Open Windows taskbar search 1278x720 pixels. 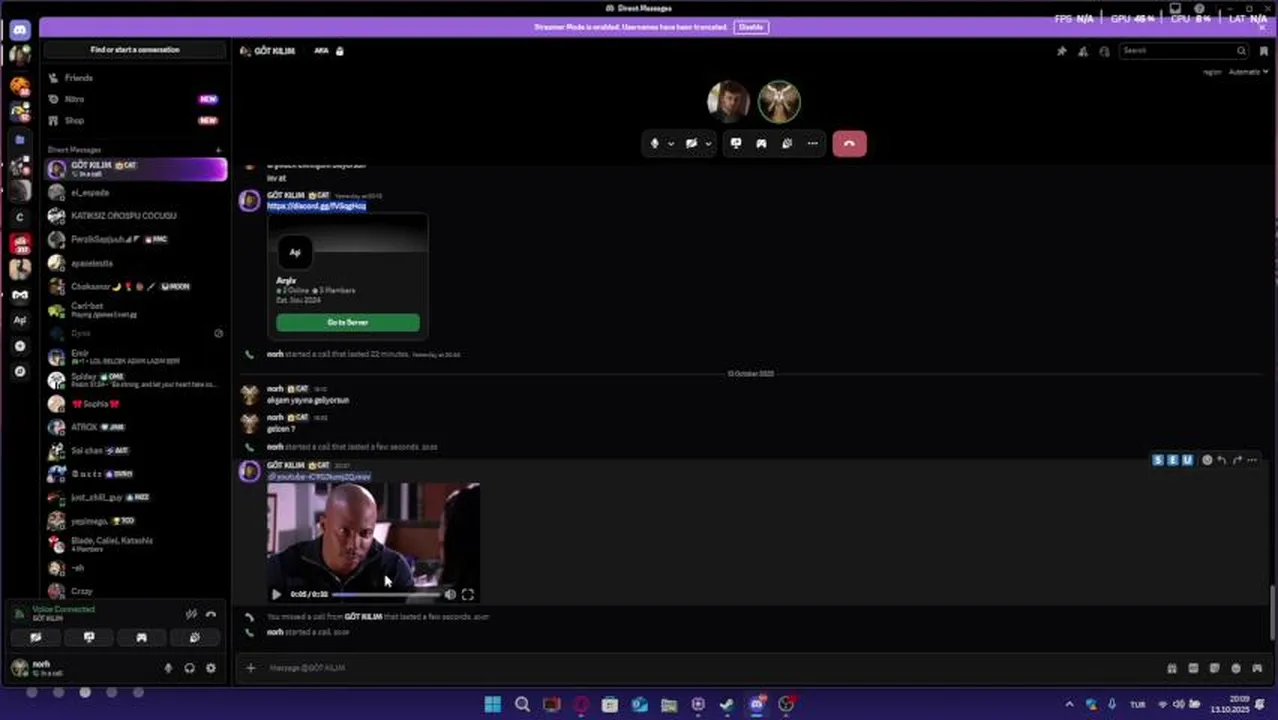pyautogui.click(x=522, y=705)
